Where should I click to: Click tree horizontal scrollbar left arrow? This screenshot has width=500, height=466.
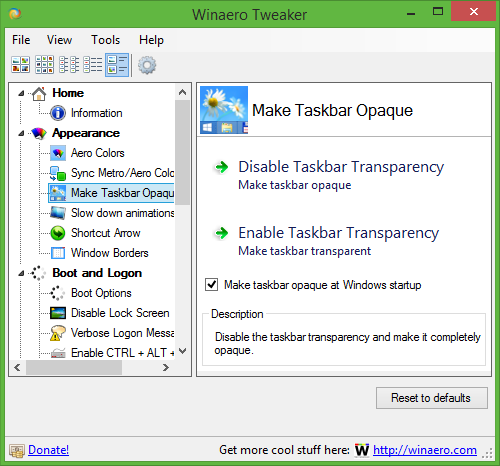(x=17, y=368)
